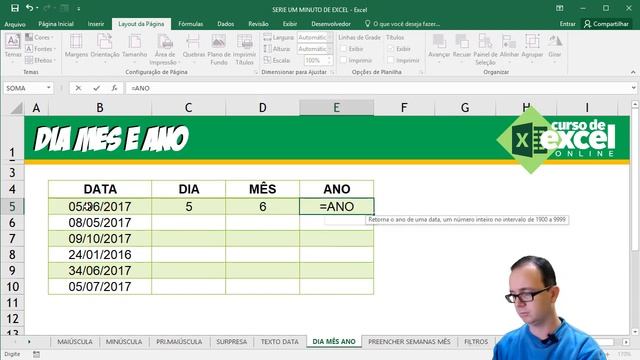The image size is (640, 360).
Task: Open the Fontes theme fonts dropdown
Action: [x=40, y=49]
